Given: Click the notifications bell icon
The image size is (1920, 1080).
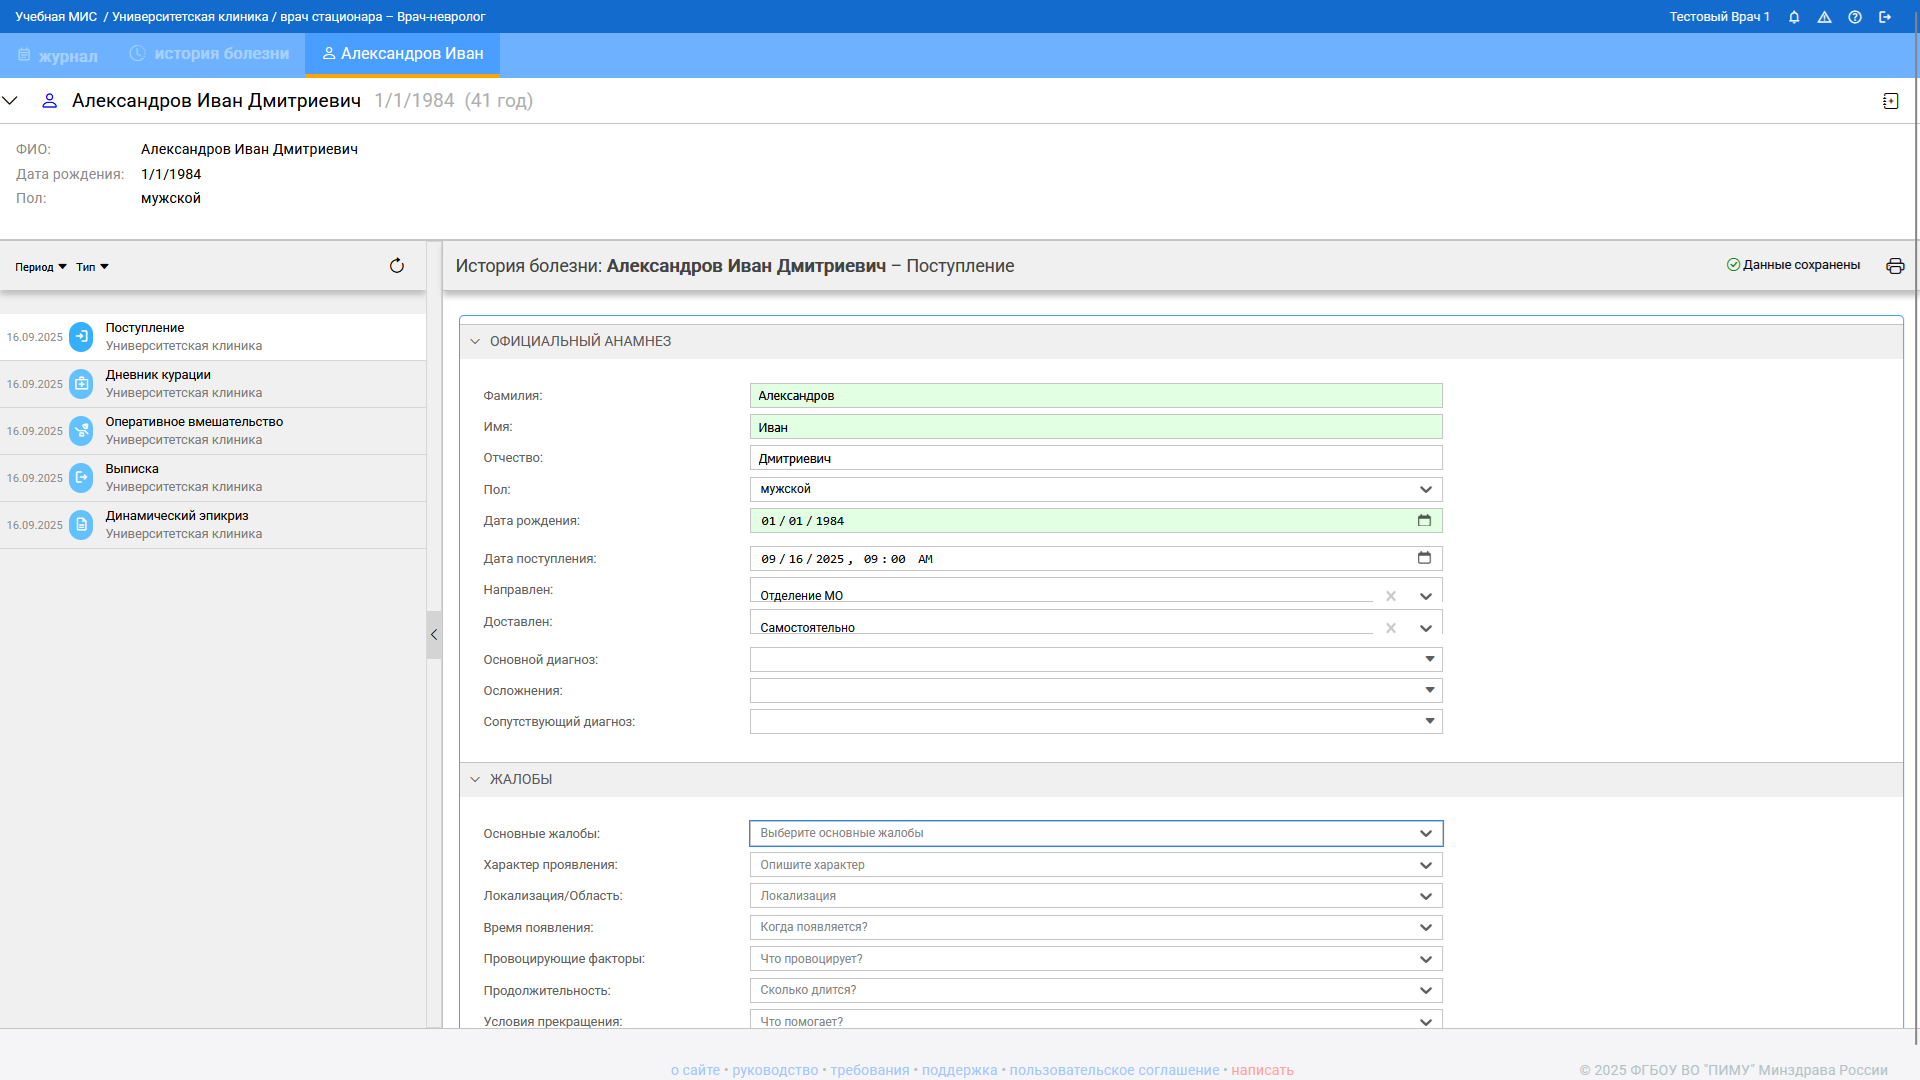Looking at the screenshot, I should [x=1794, y=17].
